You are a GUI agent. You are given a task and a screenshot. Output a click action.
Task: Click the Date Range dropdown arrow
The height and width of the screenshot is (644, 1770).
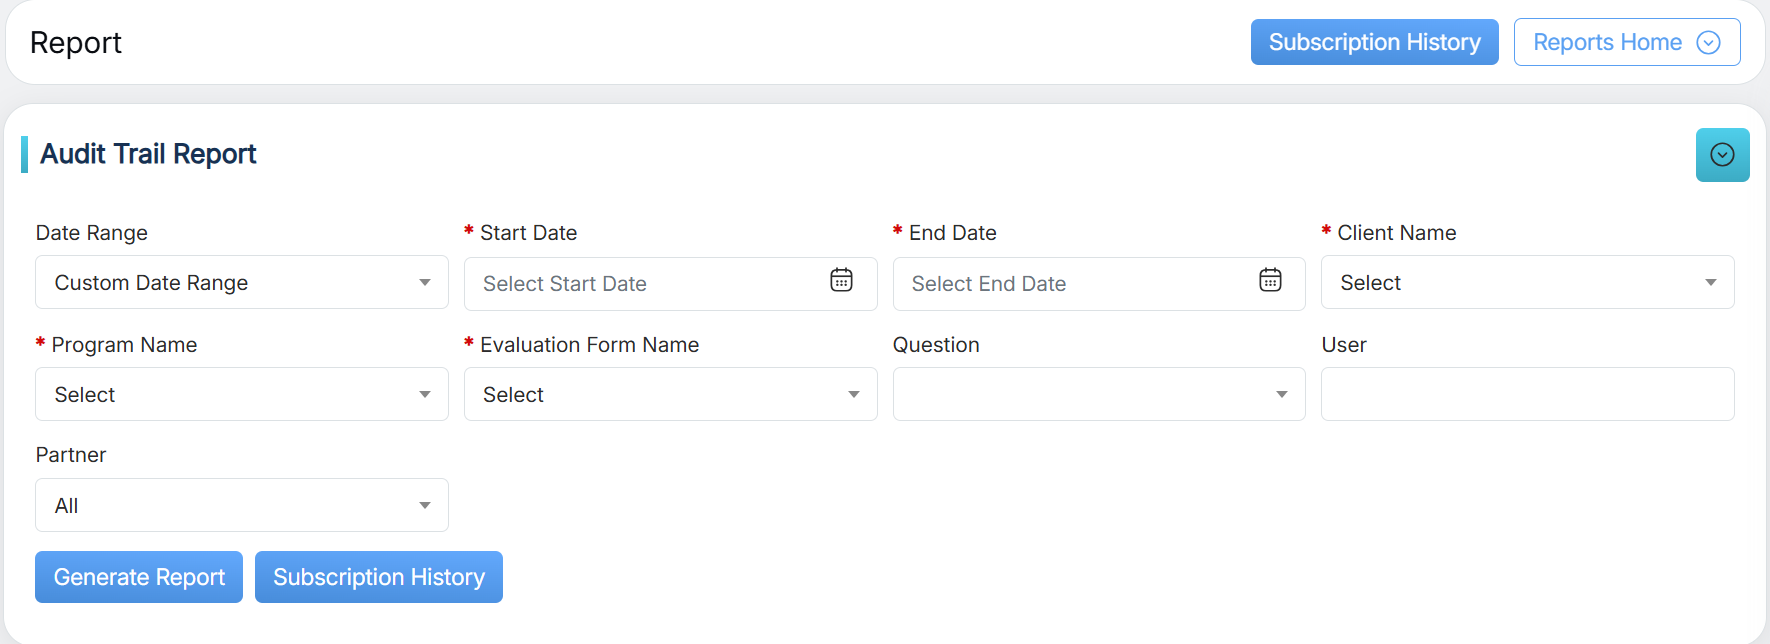coord(425,283)
